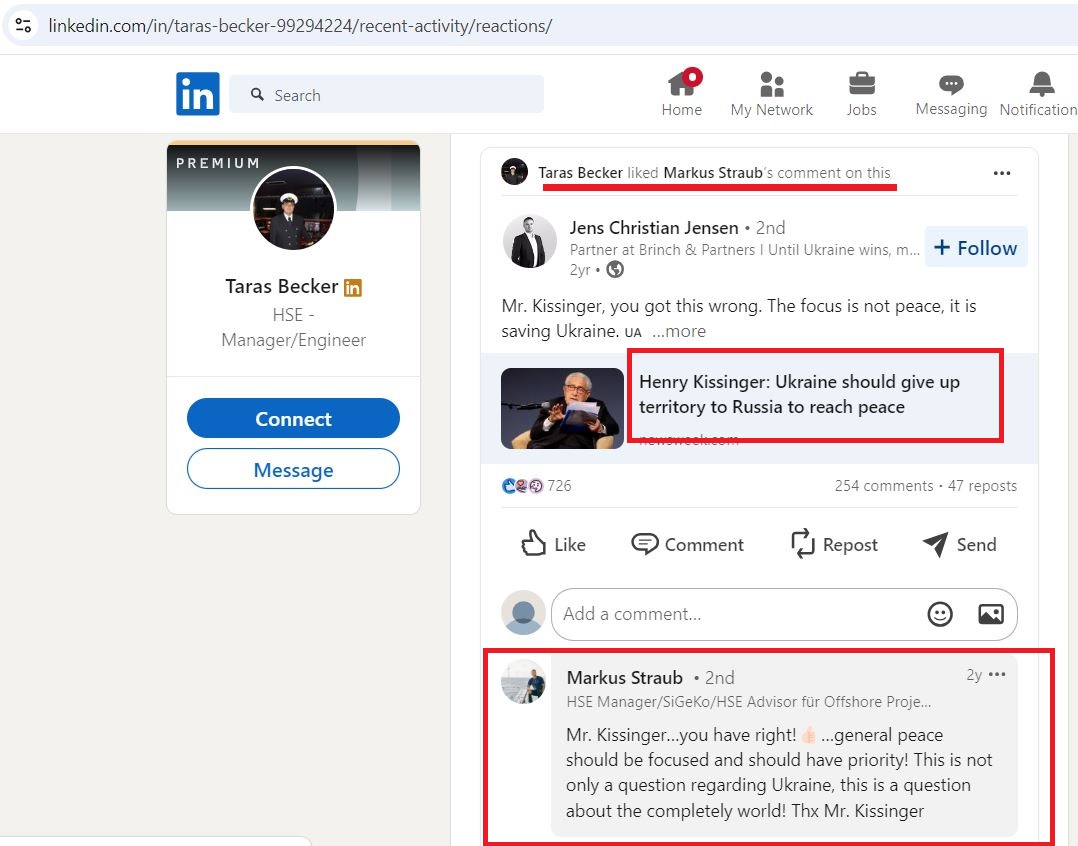Click Markus Straub in the activity header
Image resolution: width=1078 pixels, height=846 pixels.
713,172
